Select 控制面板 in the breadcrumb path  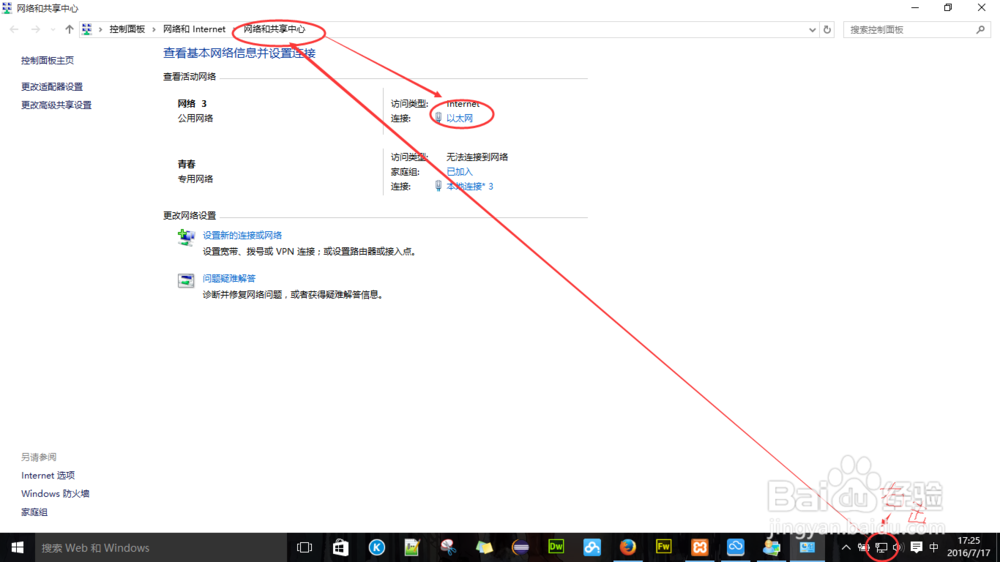[127, 29]
